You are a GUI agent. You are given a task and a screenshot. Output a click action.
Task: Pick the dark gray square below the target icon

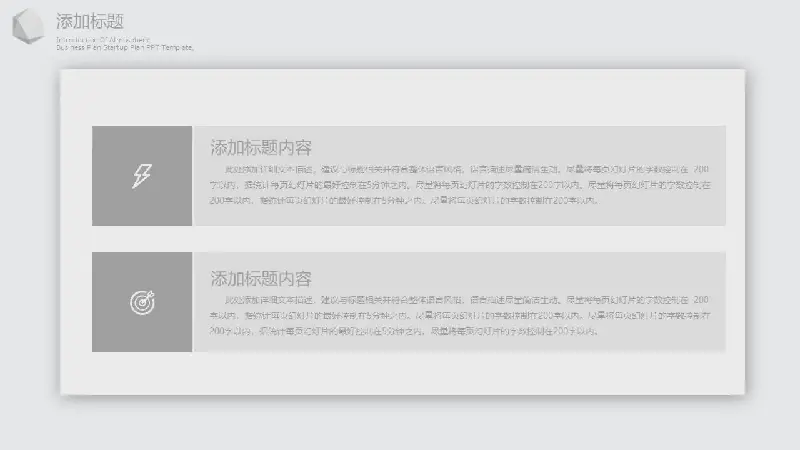click(142, 338)
